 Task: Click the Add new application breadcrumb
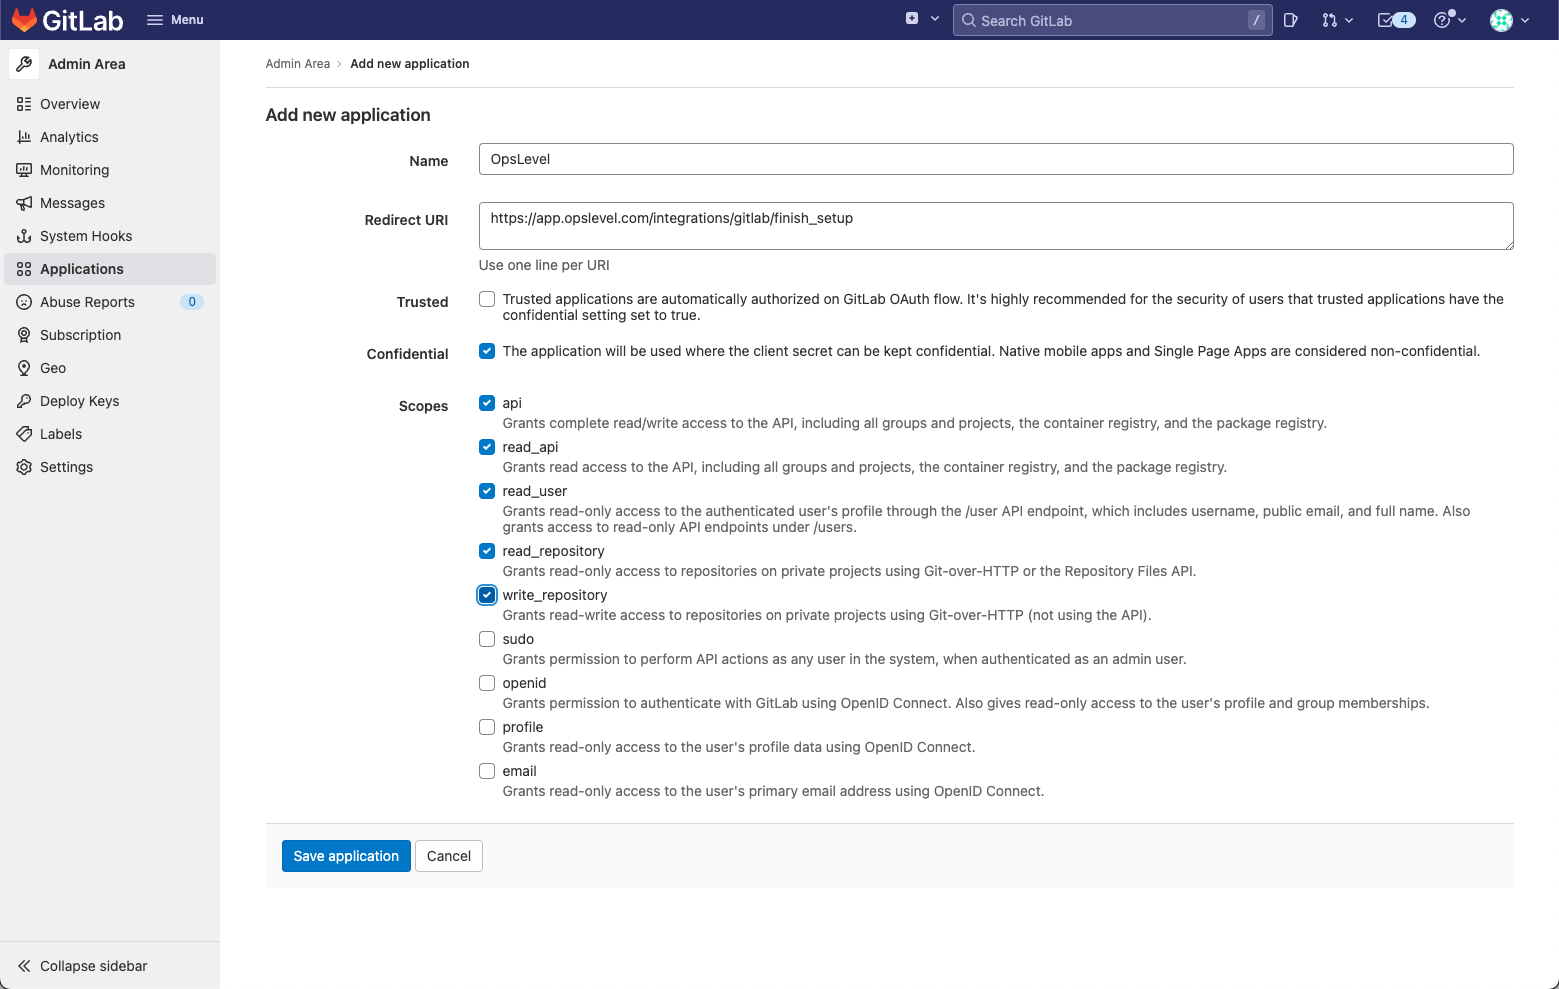(410, 64)
